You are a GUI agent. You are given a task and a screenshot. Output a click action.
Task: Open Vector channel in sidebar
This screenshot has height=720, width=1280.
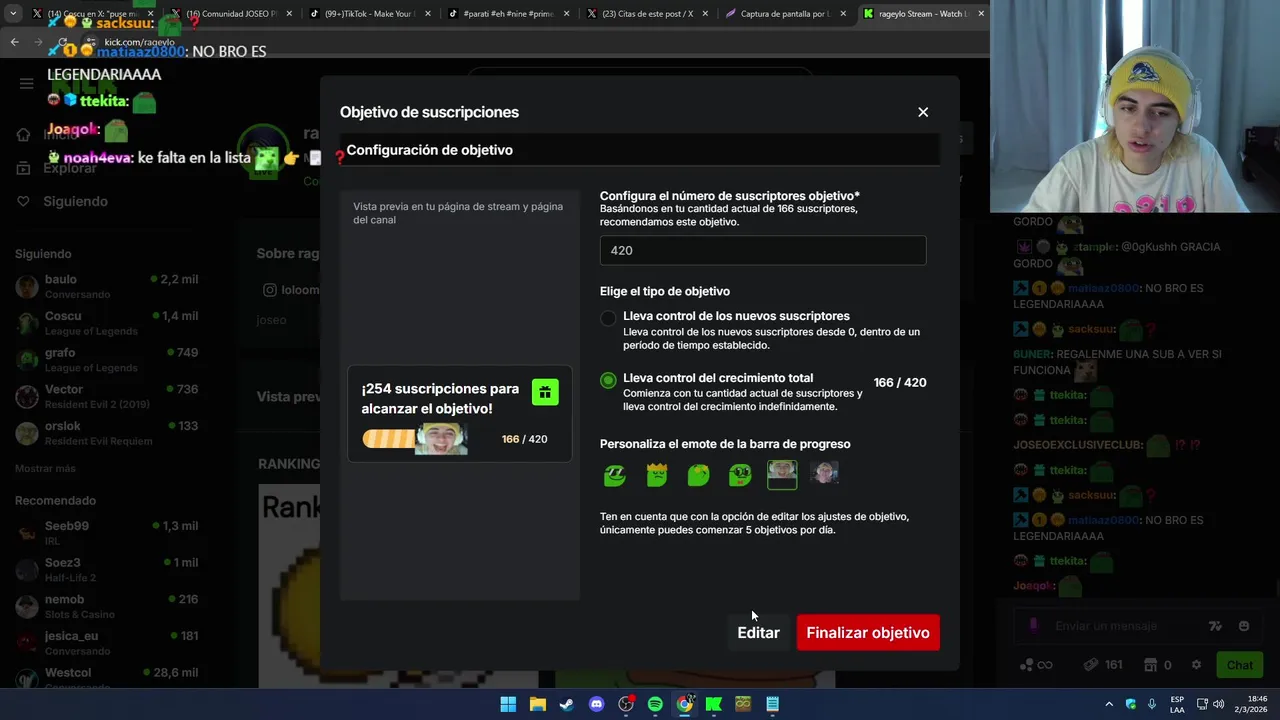coord(106,396)
